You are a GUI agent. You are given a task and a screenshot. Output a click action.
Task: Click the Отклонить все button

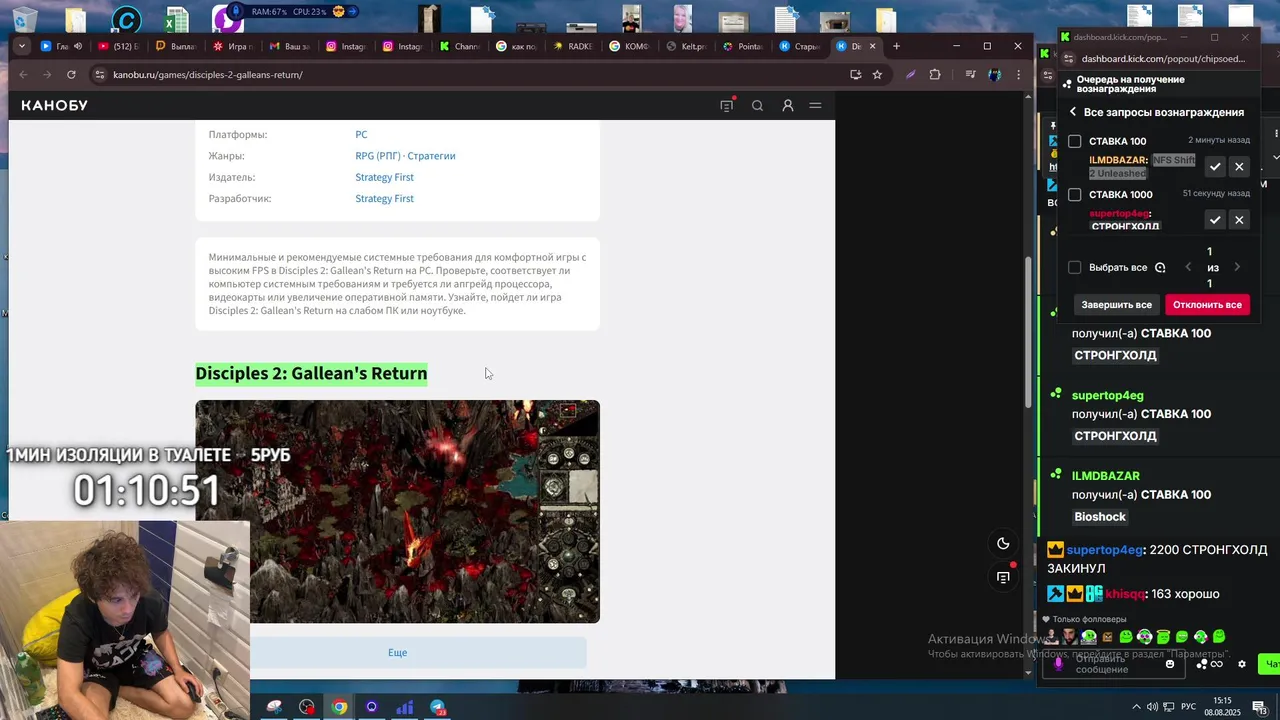click(1207, 304)
